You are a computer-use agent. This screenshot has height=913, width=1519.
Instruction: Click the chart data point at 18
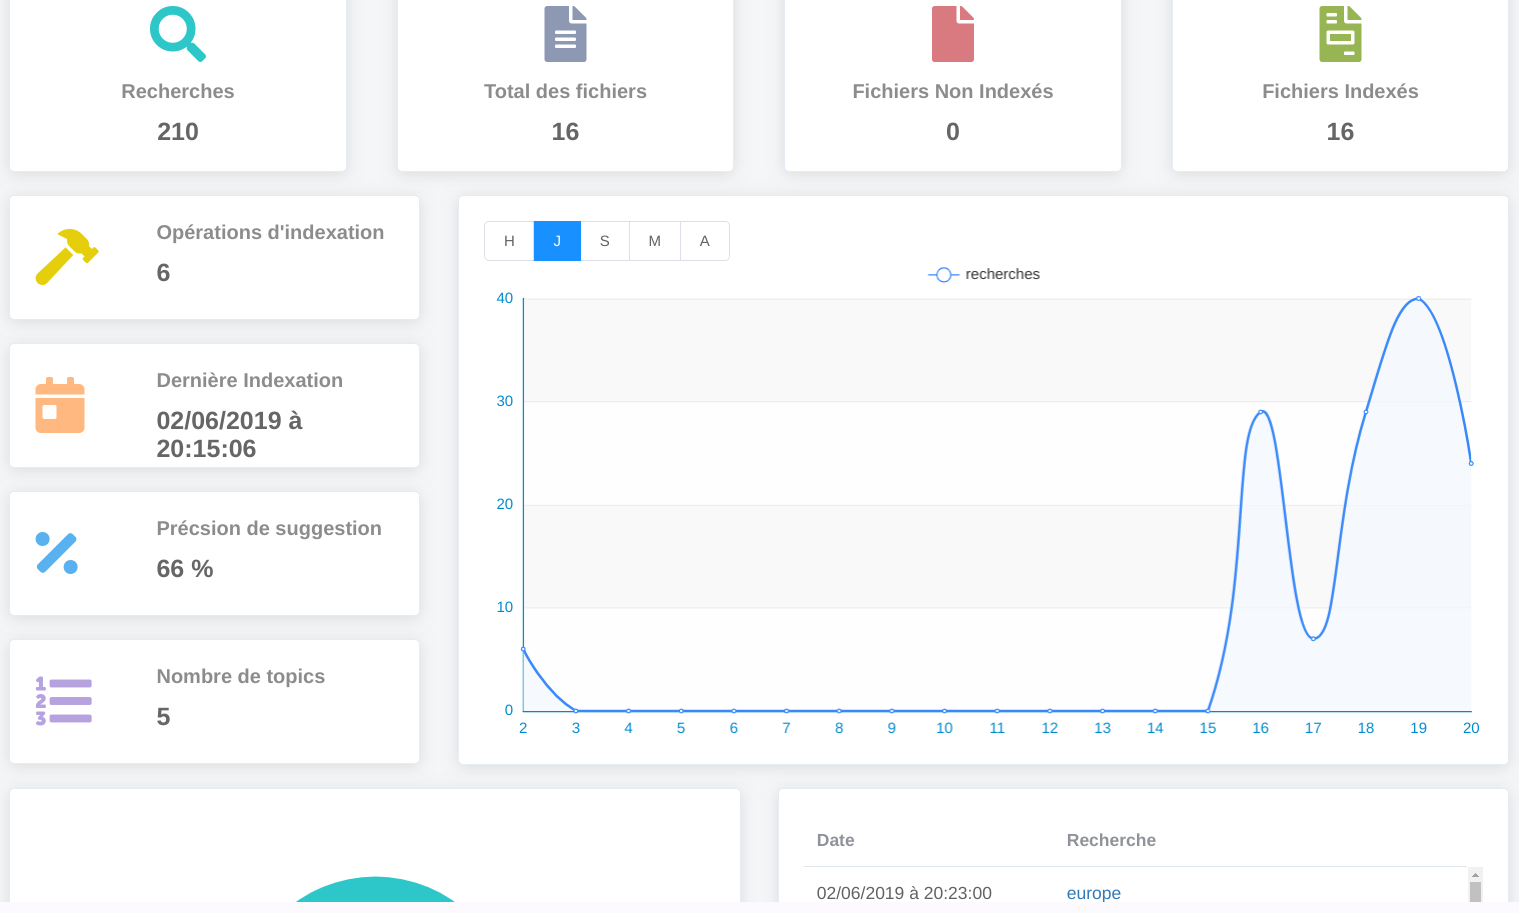tap(1366, 412)
